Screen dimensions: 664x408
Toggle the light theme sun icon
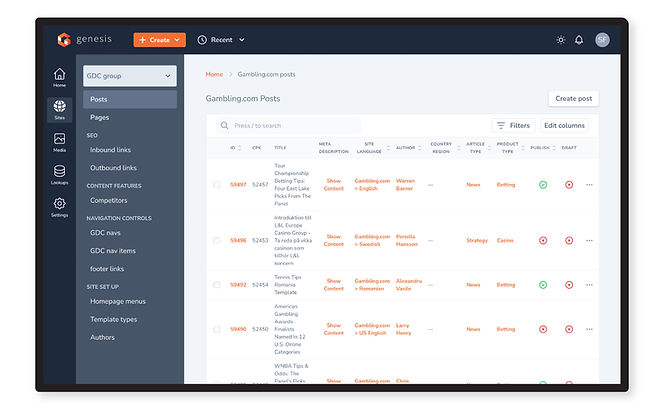coord(561,40)
